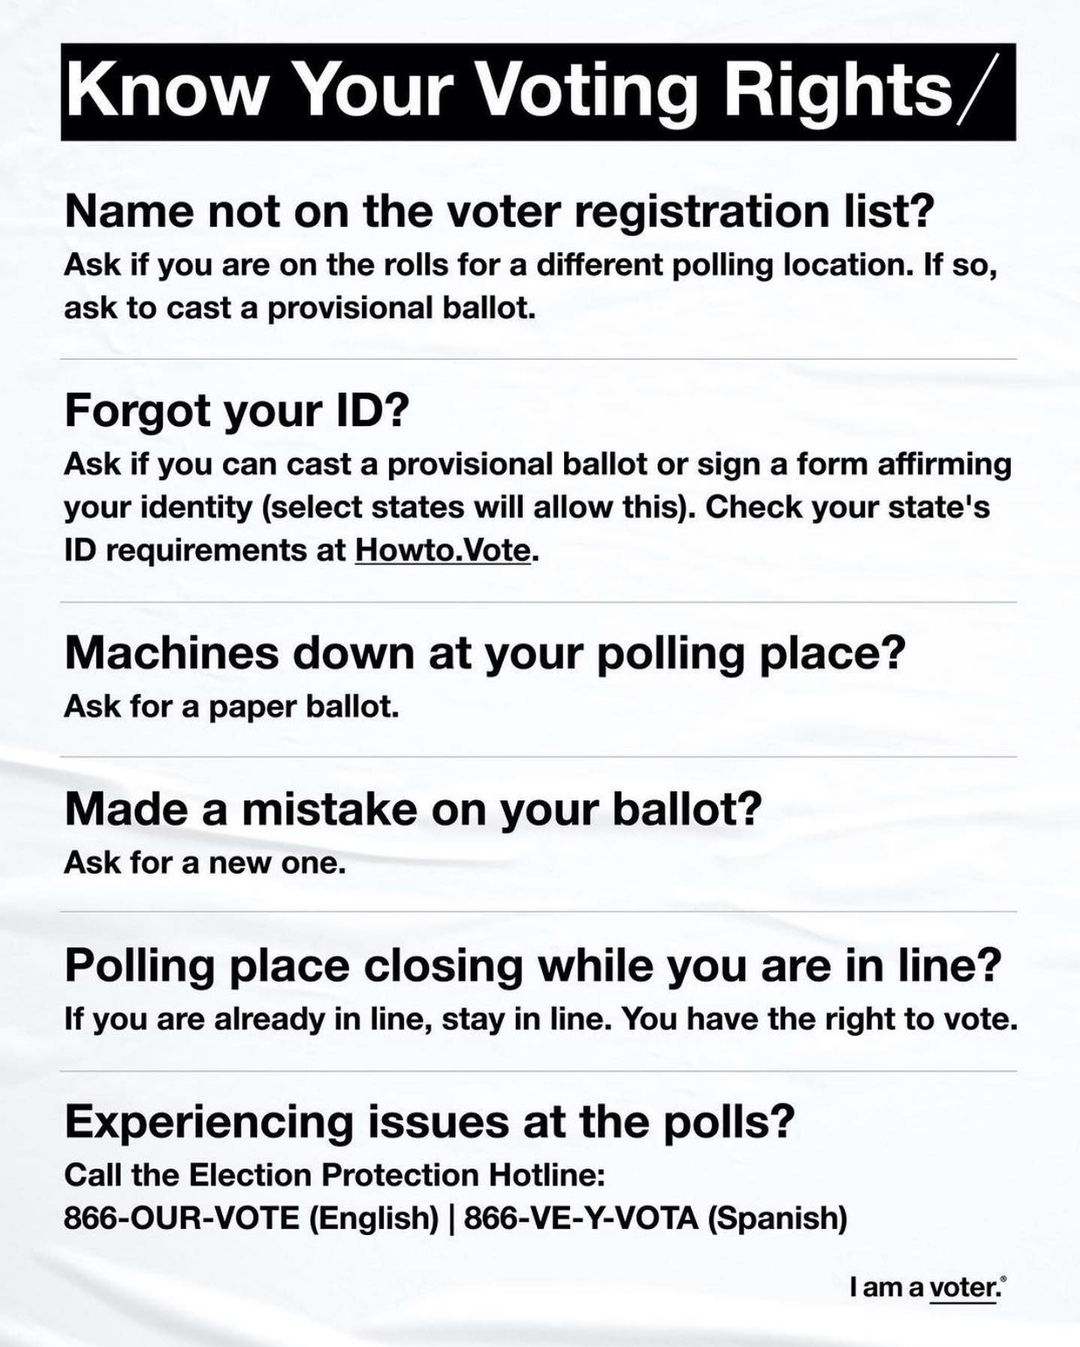Click 'stay in line' right-to-vote sentence
This screenshot has height=1347, width=1080.
[x=541, y=1019]
